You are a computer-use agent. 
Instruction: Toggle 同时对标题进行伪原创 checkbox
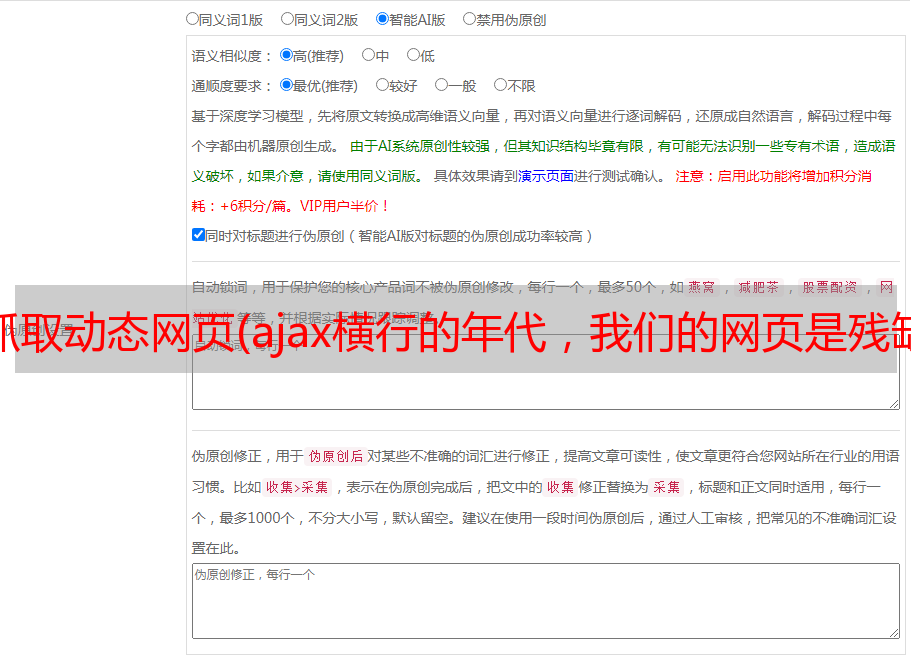[x=198, y=235]
